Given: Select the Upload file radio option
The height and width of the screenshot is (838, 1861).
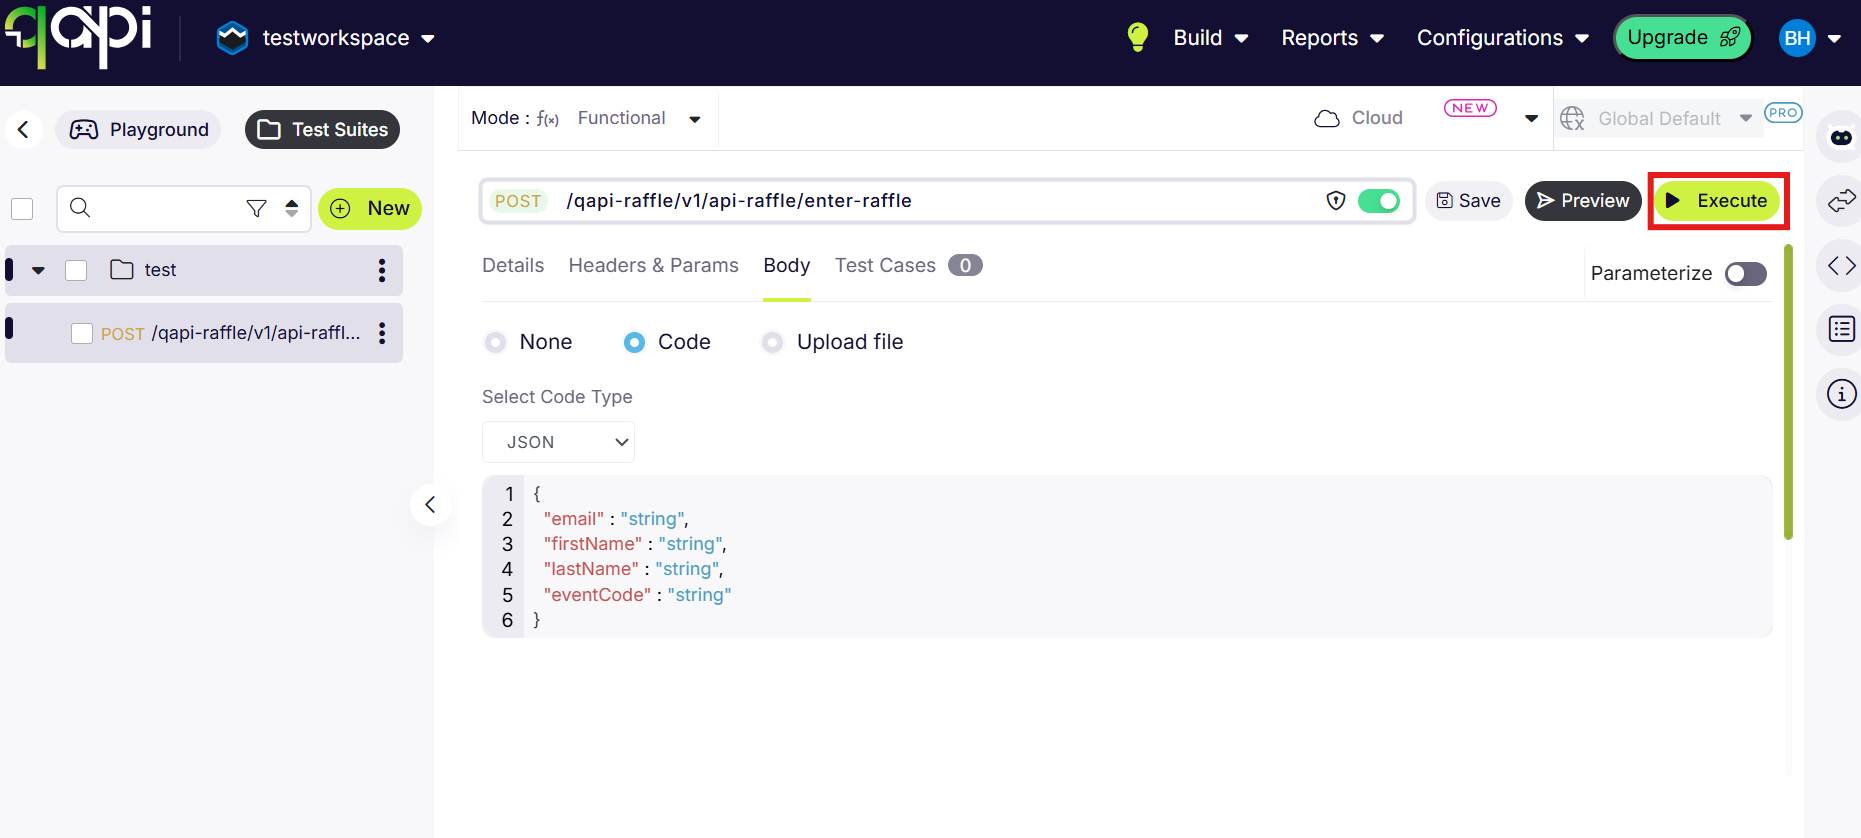Looking at the screenshot, I should (772, 343).
